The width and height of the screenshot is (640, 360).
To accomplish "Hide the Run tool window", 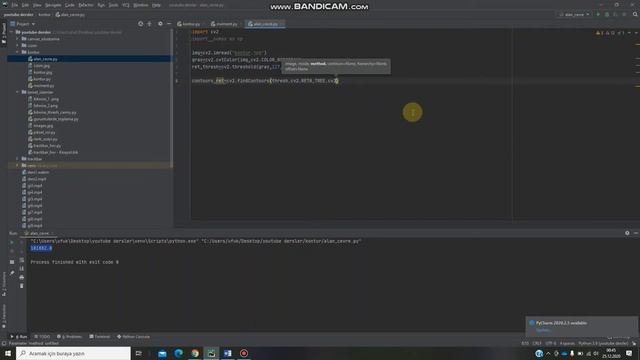I will coord(636,233).
